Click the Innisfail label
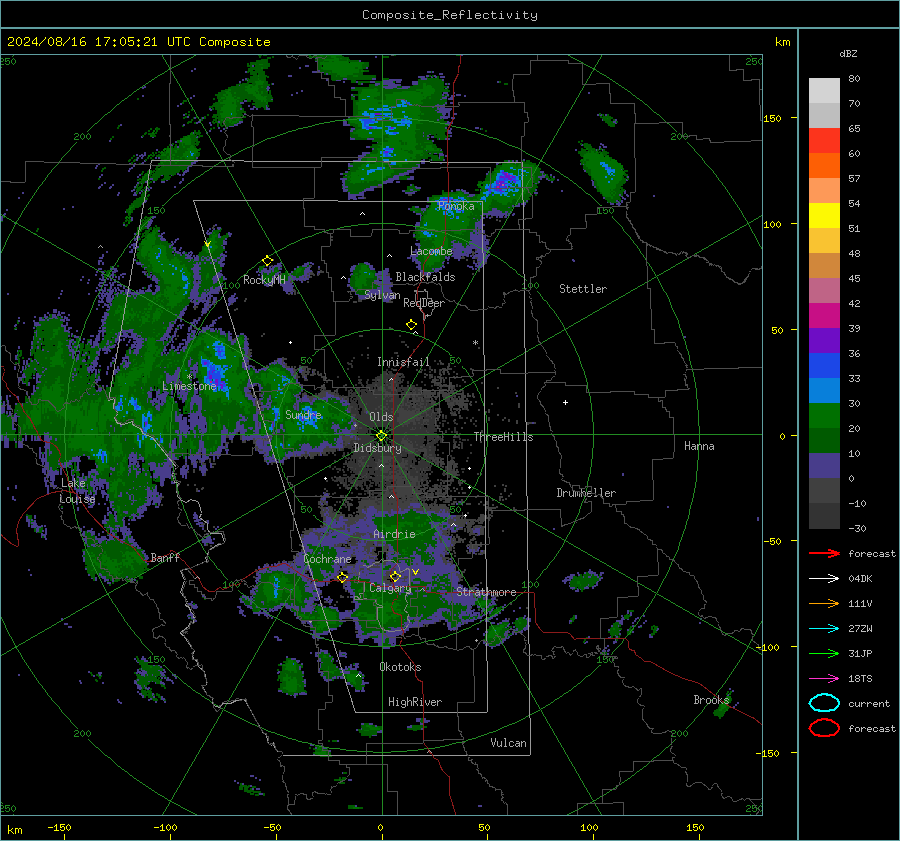 (403, 362)
